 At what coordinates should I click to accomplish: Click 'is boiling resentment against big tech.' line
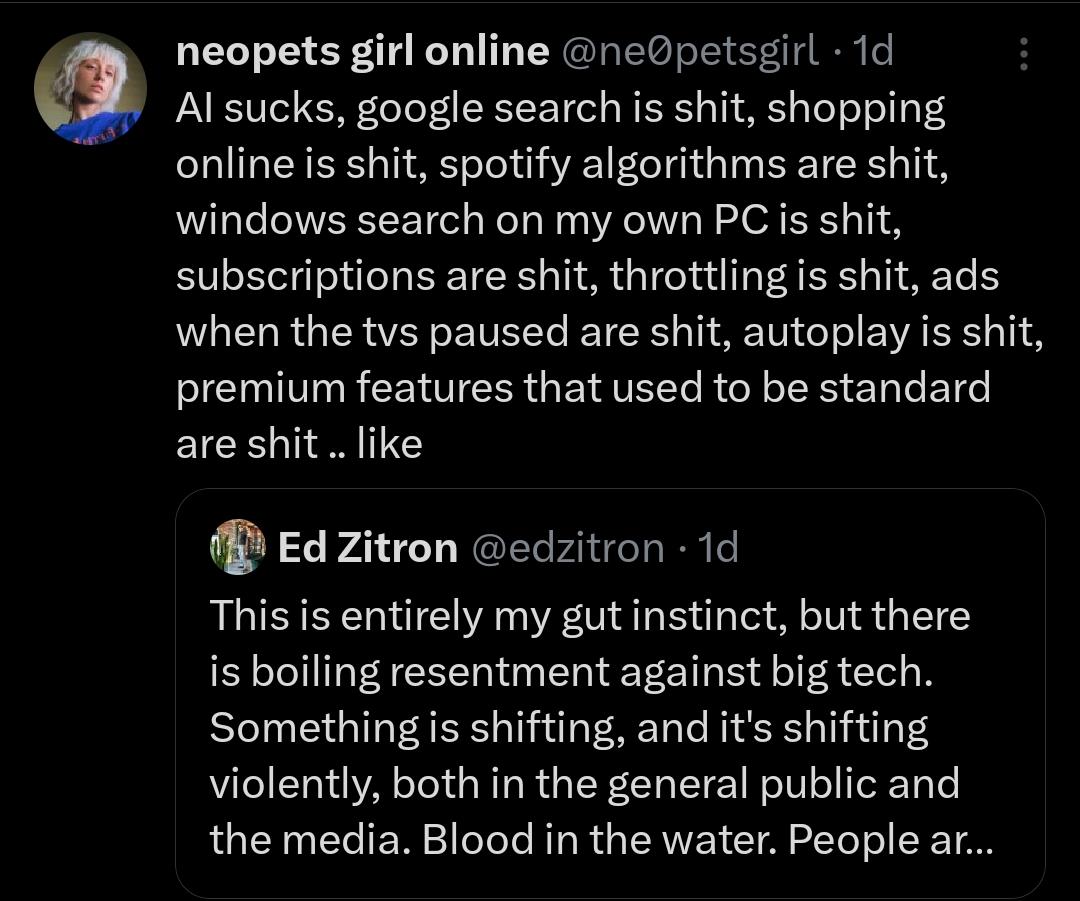pos(570,672)
